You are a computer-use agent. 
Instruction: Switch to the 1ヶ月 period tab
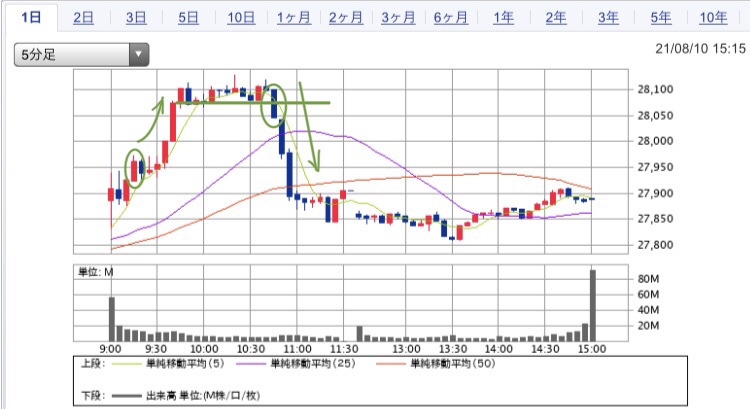pos(294,18)
